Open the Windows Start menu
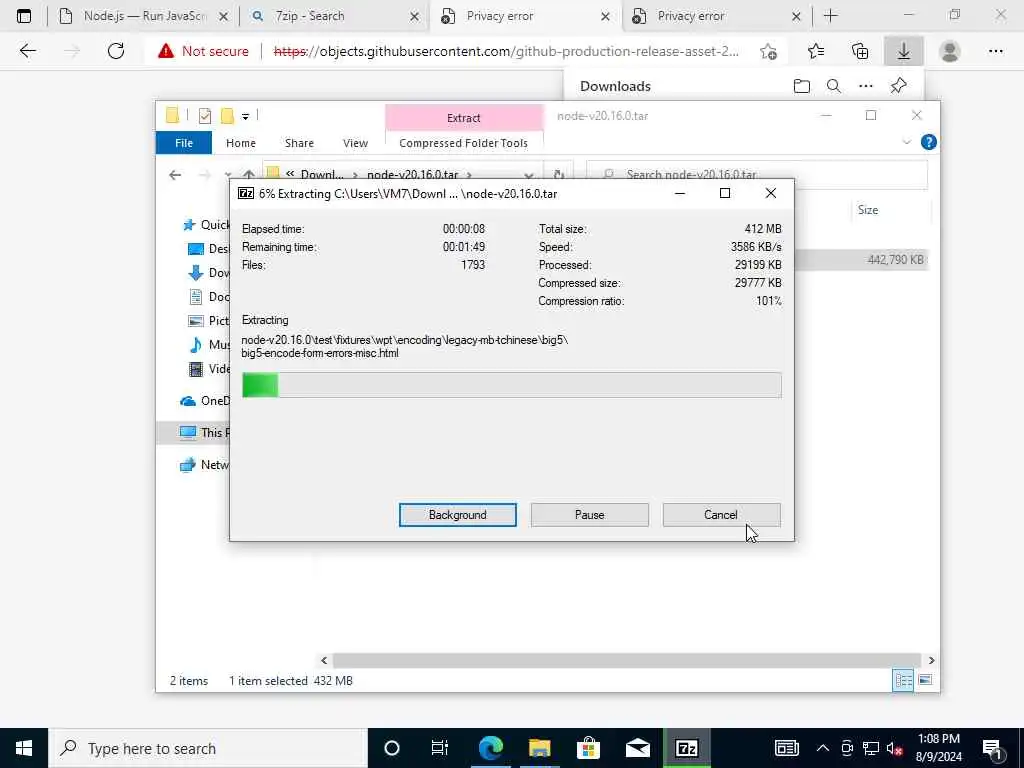1024x768 pixels. 24,748
